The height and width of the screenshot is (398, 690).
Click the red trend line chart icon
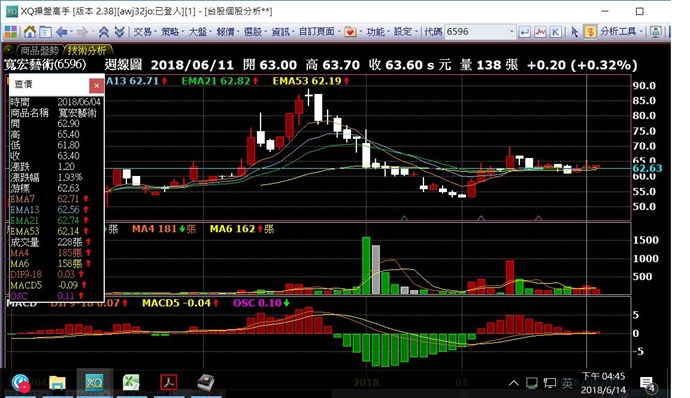pos(540,32)
